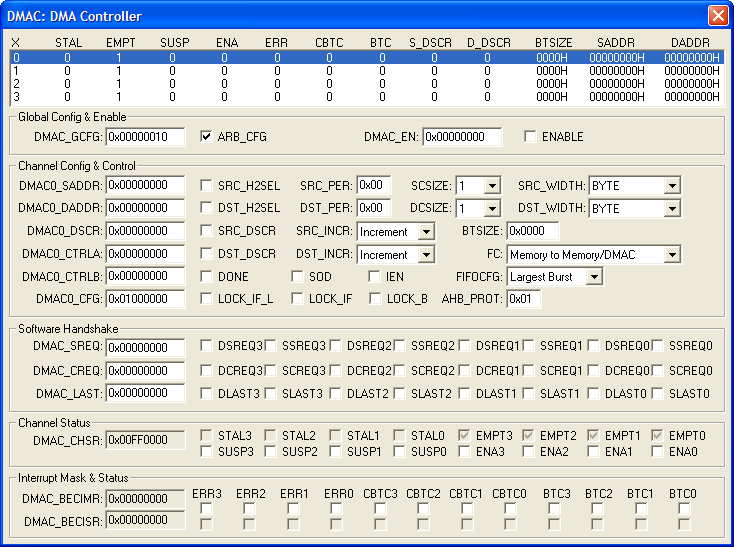Click the DMAC_GCFG value field
This screenshot has width=734, height=547.
pos(145,137)
